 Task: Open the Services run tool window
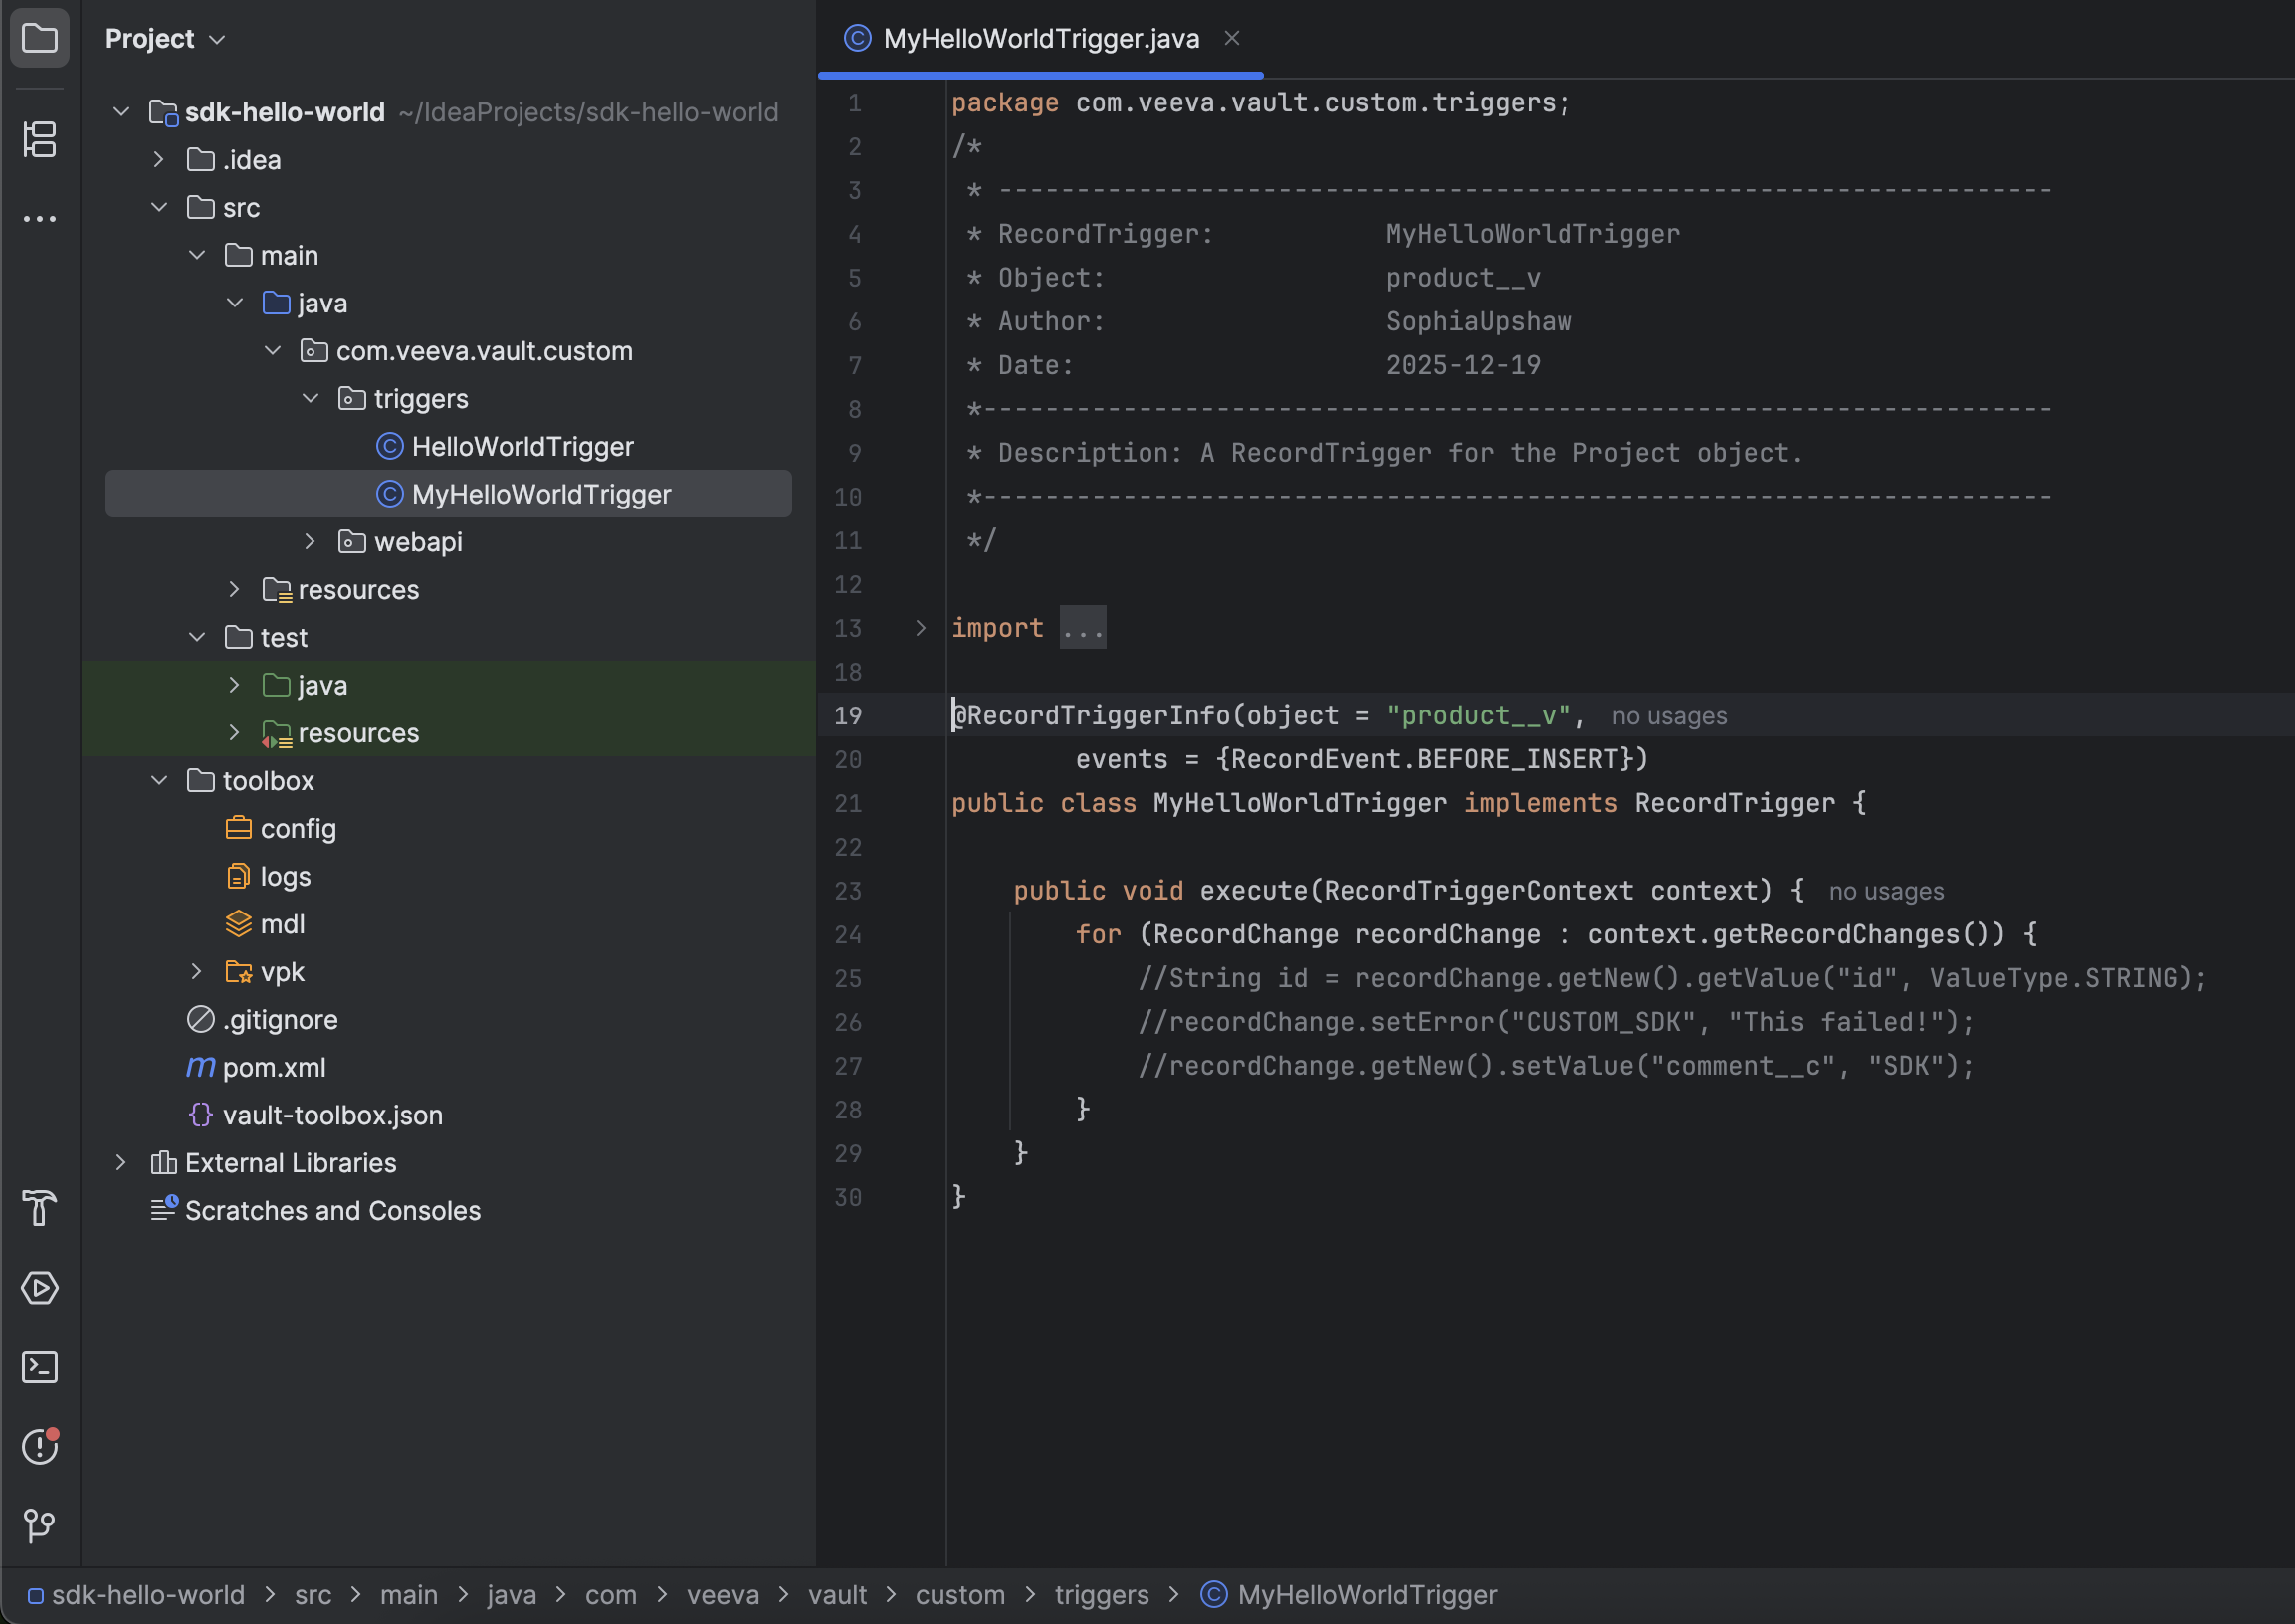(x=39, y=1288)
